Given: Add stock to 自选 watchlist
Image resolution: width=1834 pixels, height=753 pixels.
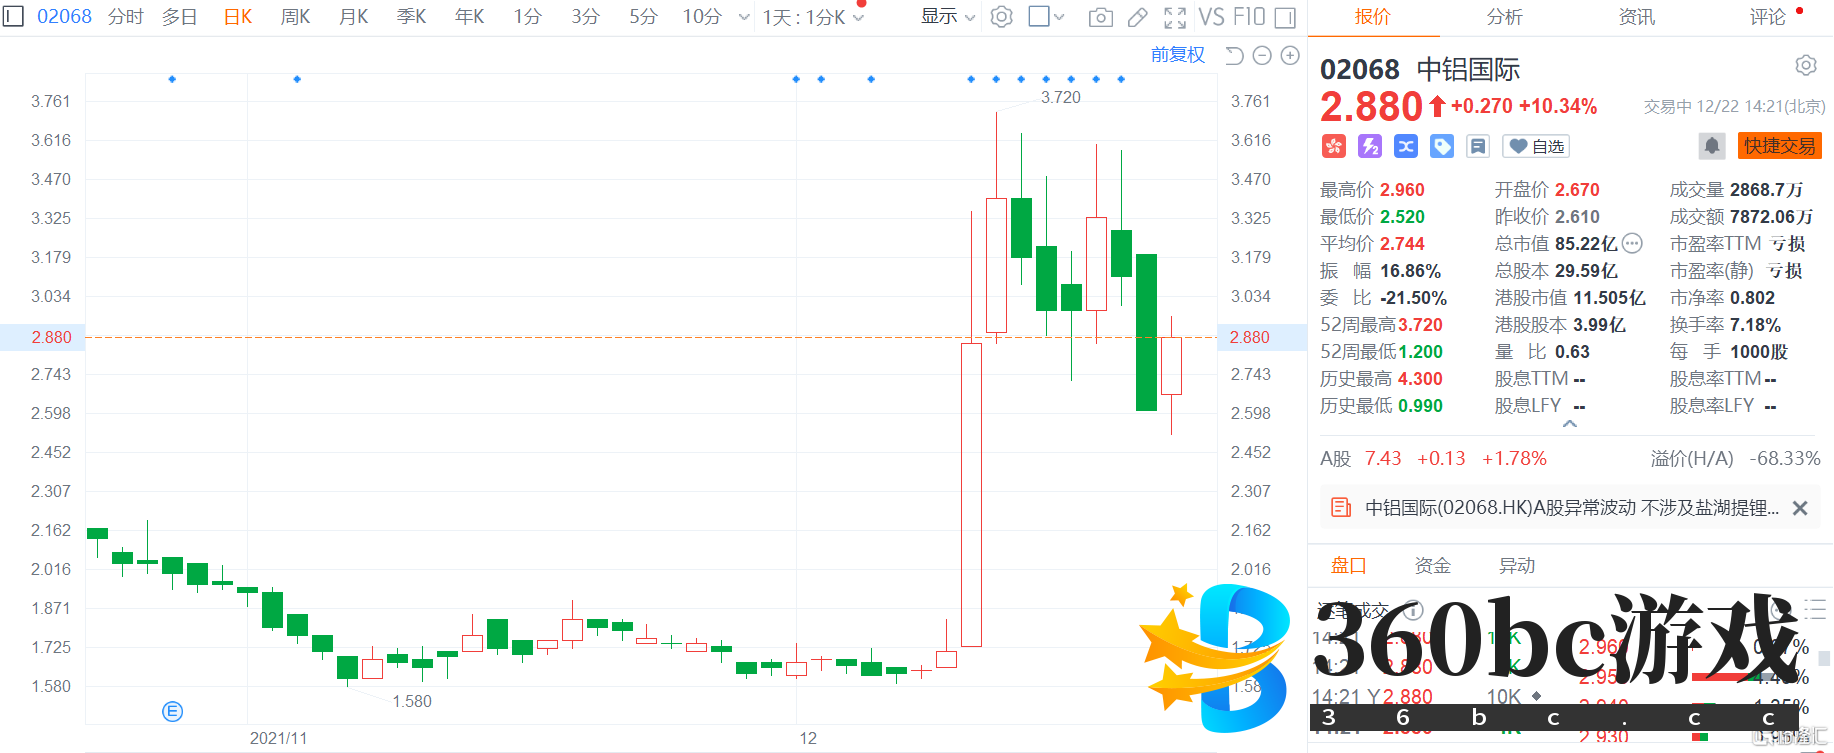Looking at the screenshot, I should click(x=1536, y=147).
